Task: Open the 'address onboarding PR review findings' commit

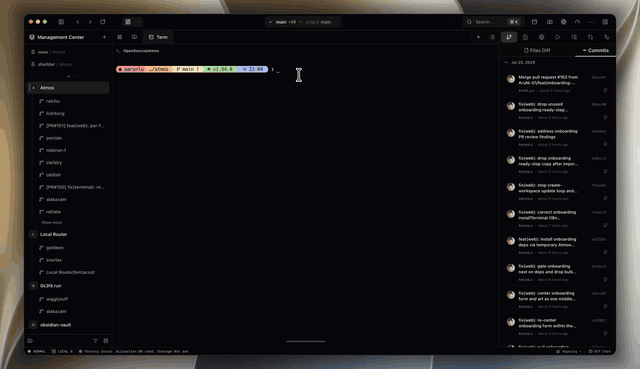Action: pyautogui.click(x=558, y=137)
